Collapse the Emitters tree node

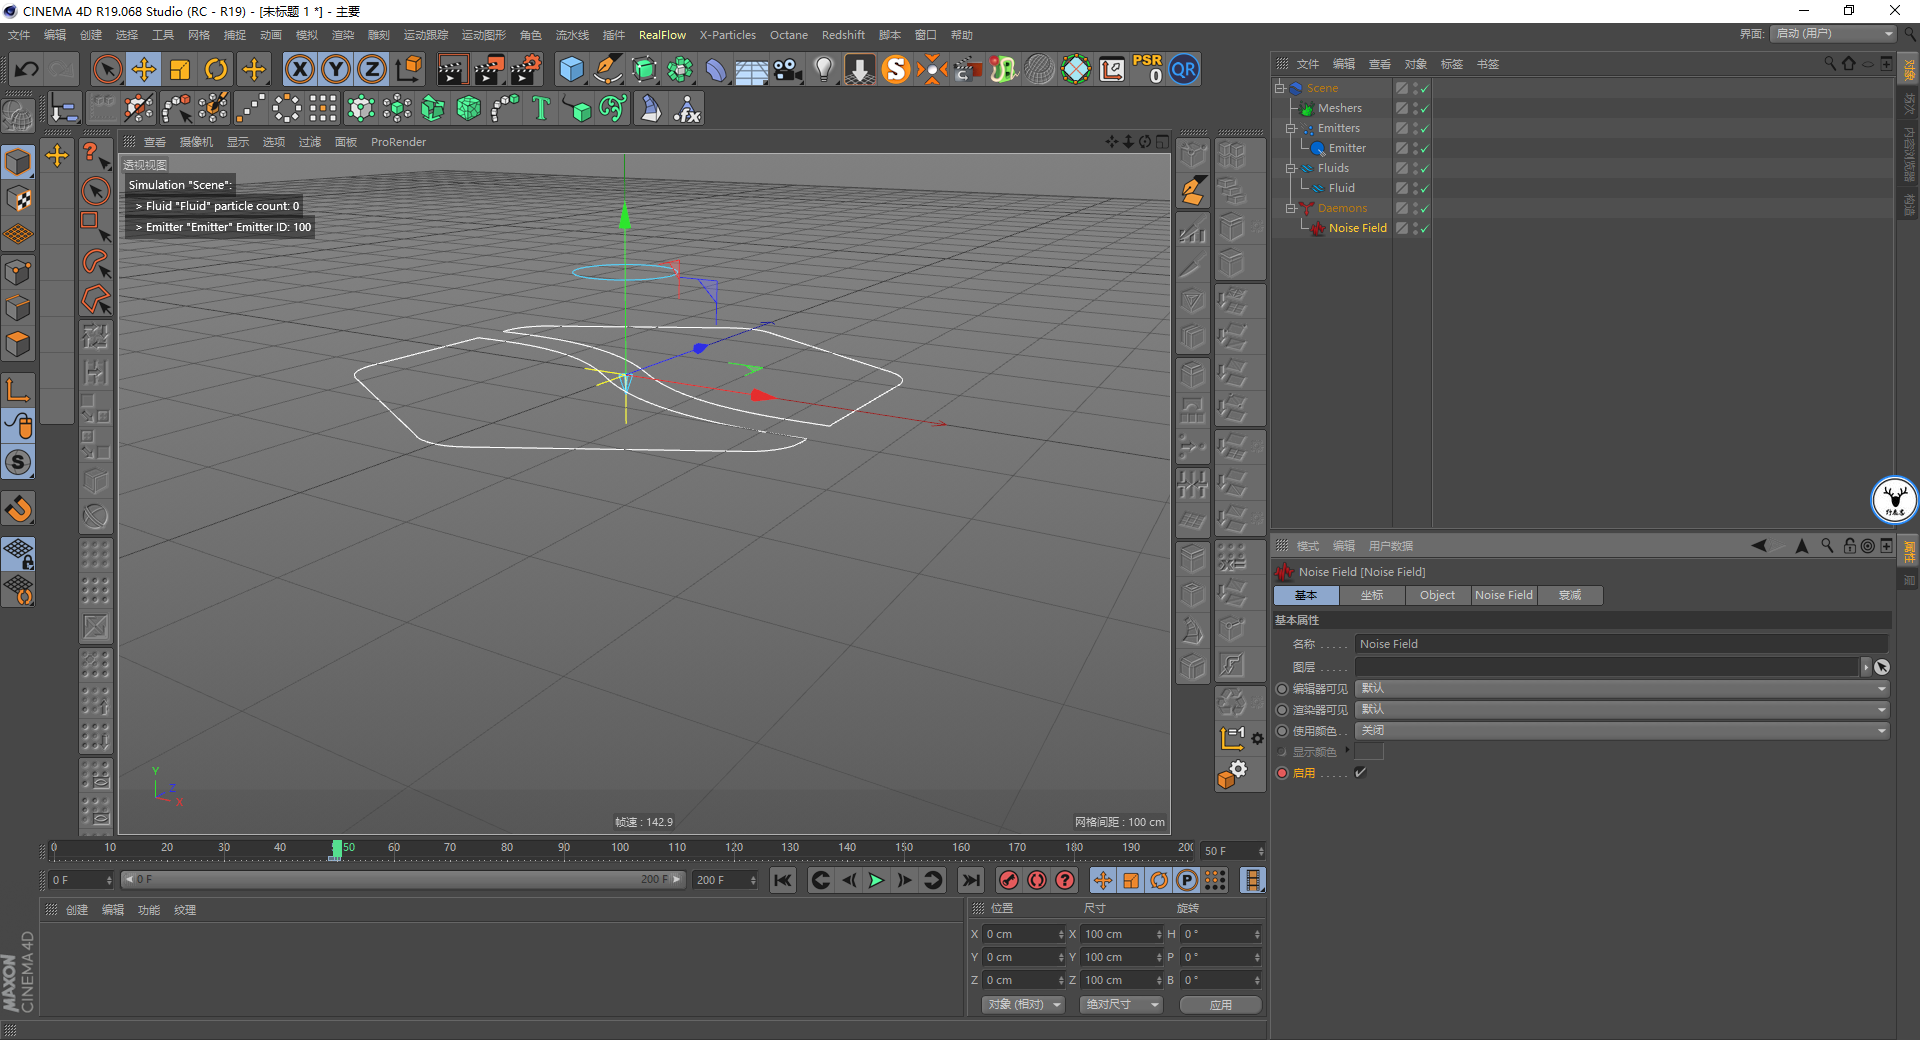click(1291, 128)
